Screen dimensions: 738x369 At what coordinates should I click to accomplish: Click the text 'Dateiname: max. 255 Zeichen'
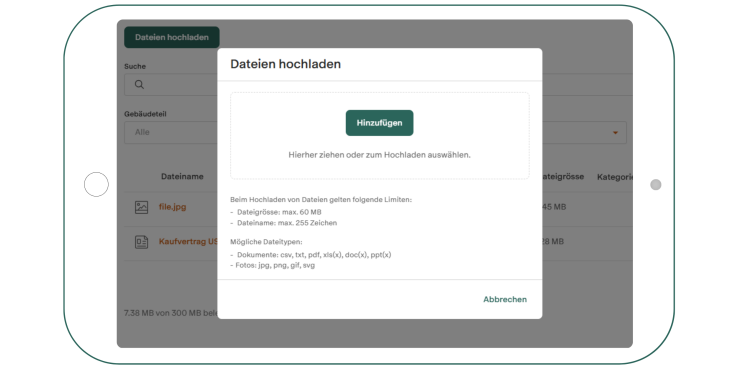click(x=287, y=223)
